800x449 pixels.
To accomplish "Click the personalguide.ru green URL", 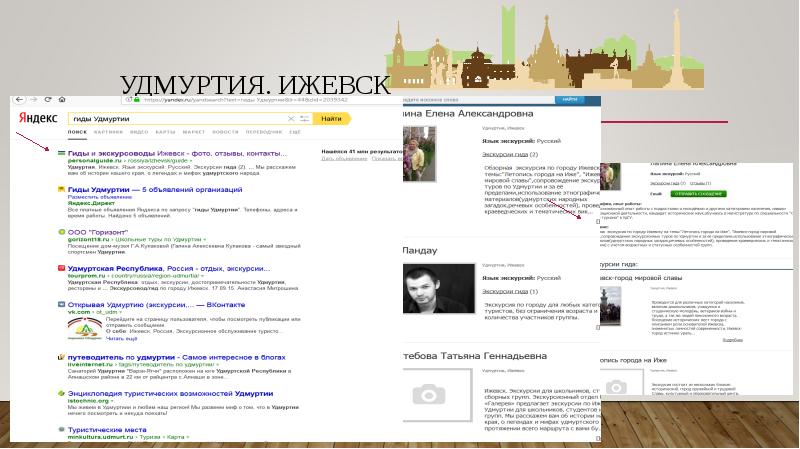I will (94, 160).
